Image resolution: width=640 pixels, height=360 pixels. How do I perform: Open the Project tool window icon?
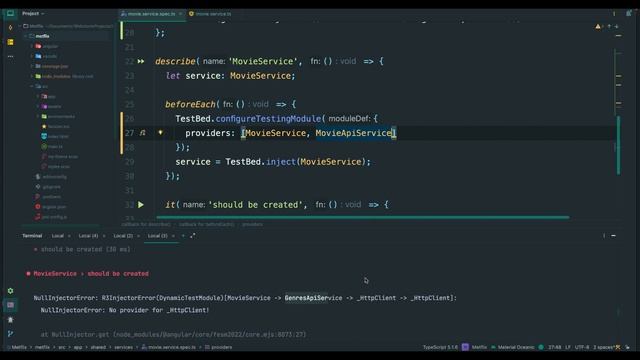pos(10,13)
